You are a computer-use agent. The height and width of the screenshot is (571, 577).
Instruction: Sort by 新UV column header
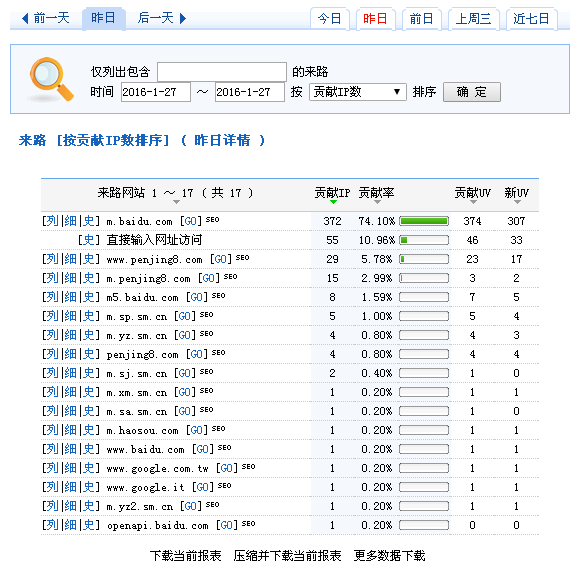click(516, 193)
